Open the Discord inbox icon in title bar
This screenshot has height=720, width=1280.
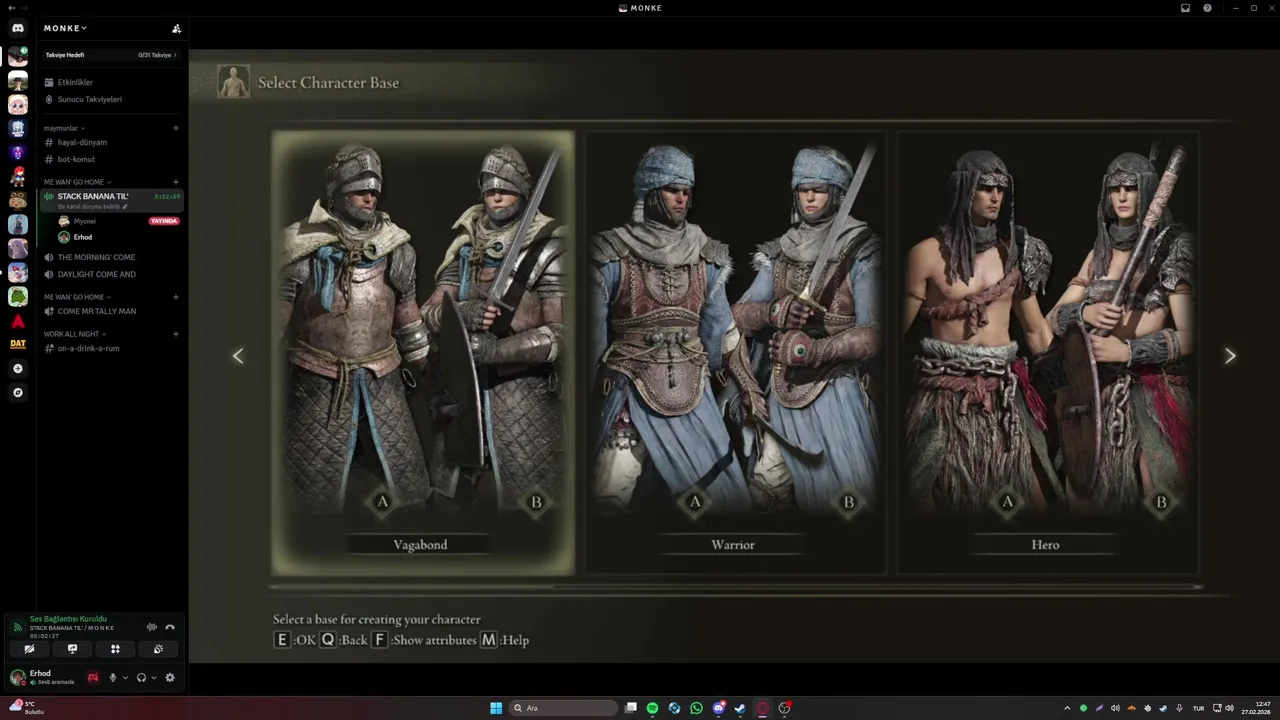pyautogui.click(x=1185, y=8)
